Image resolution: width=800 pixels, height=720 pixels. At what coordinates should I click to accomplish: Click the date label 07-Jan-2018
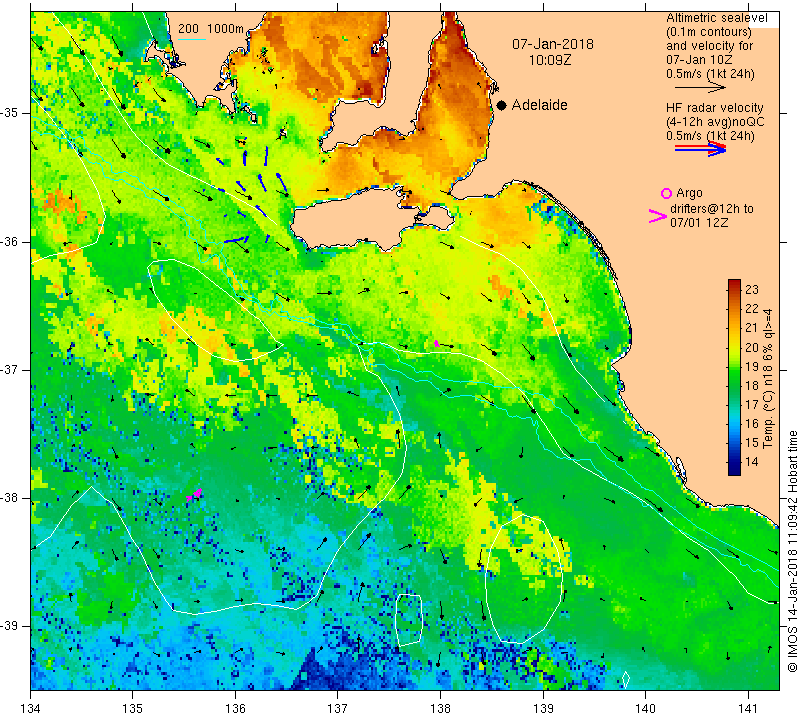point(553,44)
